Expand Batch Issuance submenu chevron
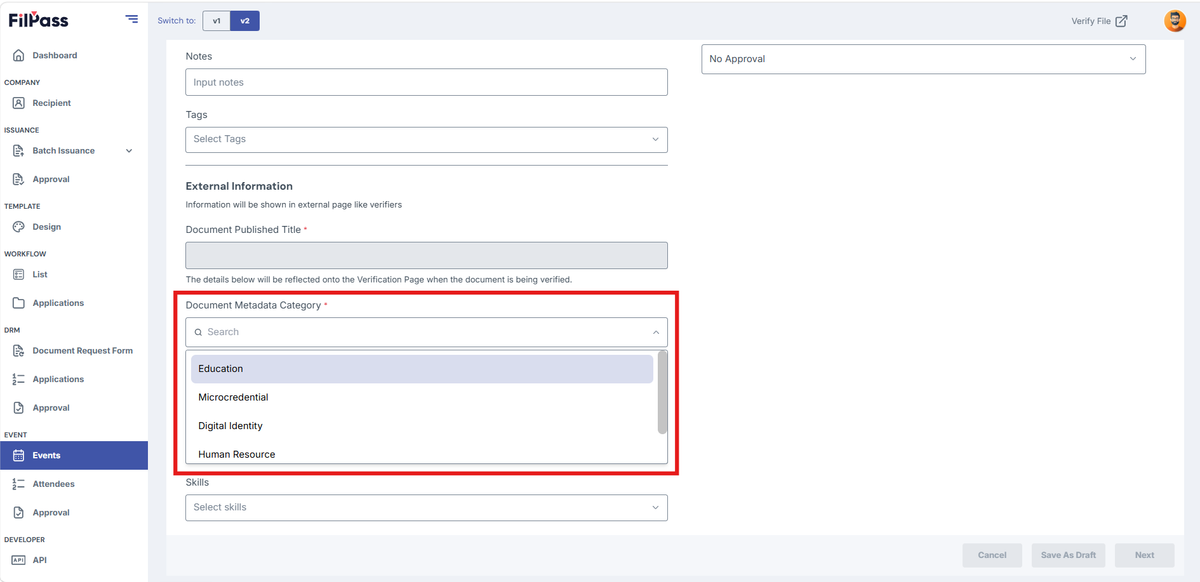This screenshot has width=1200, height=582. point(129,151)
